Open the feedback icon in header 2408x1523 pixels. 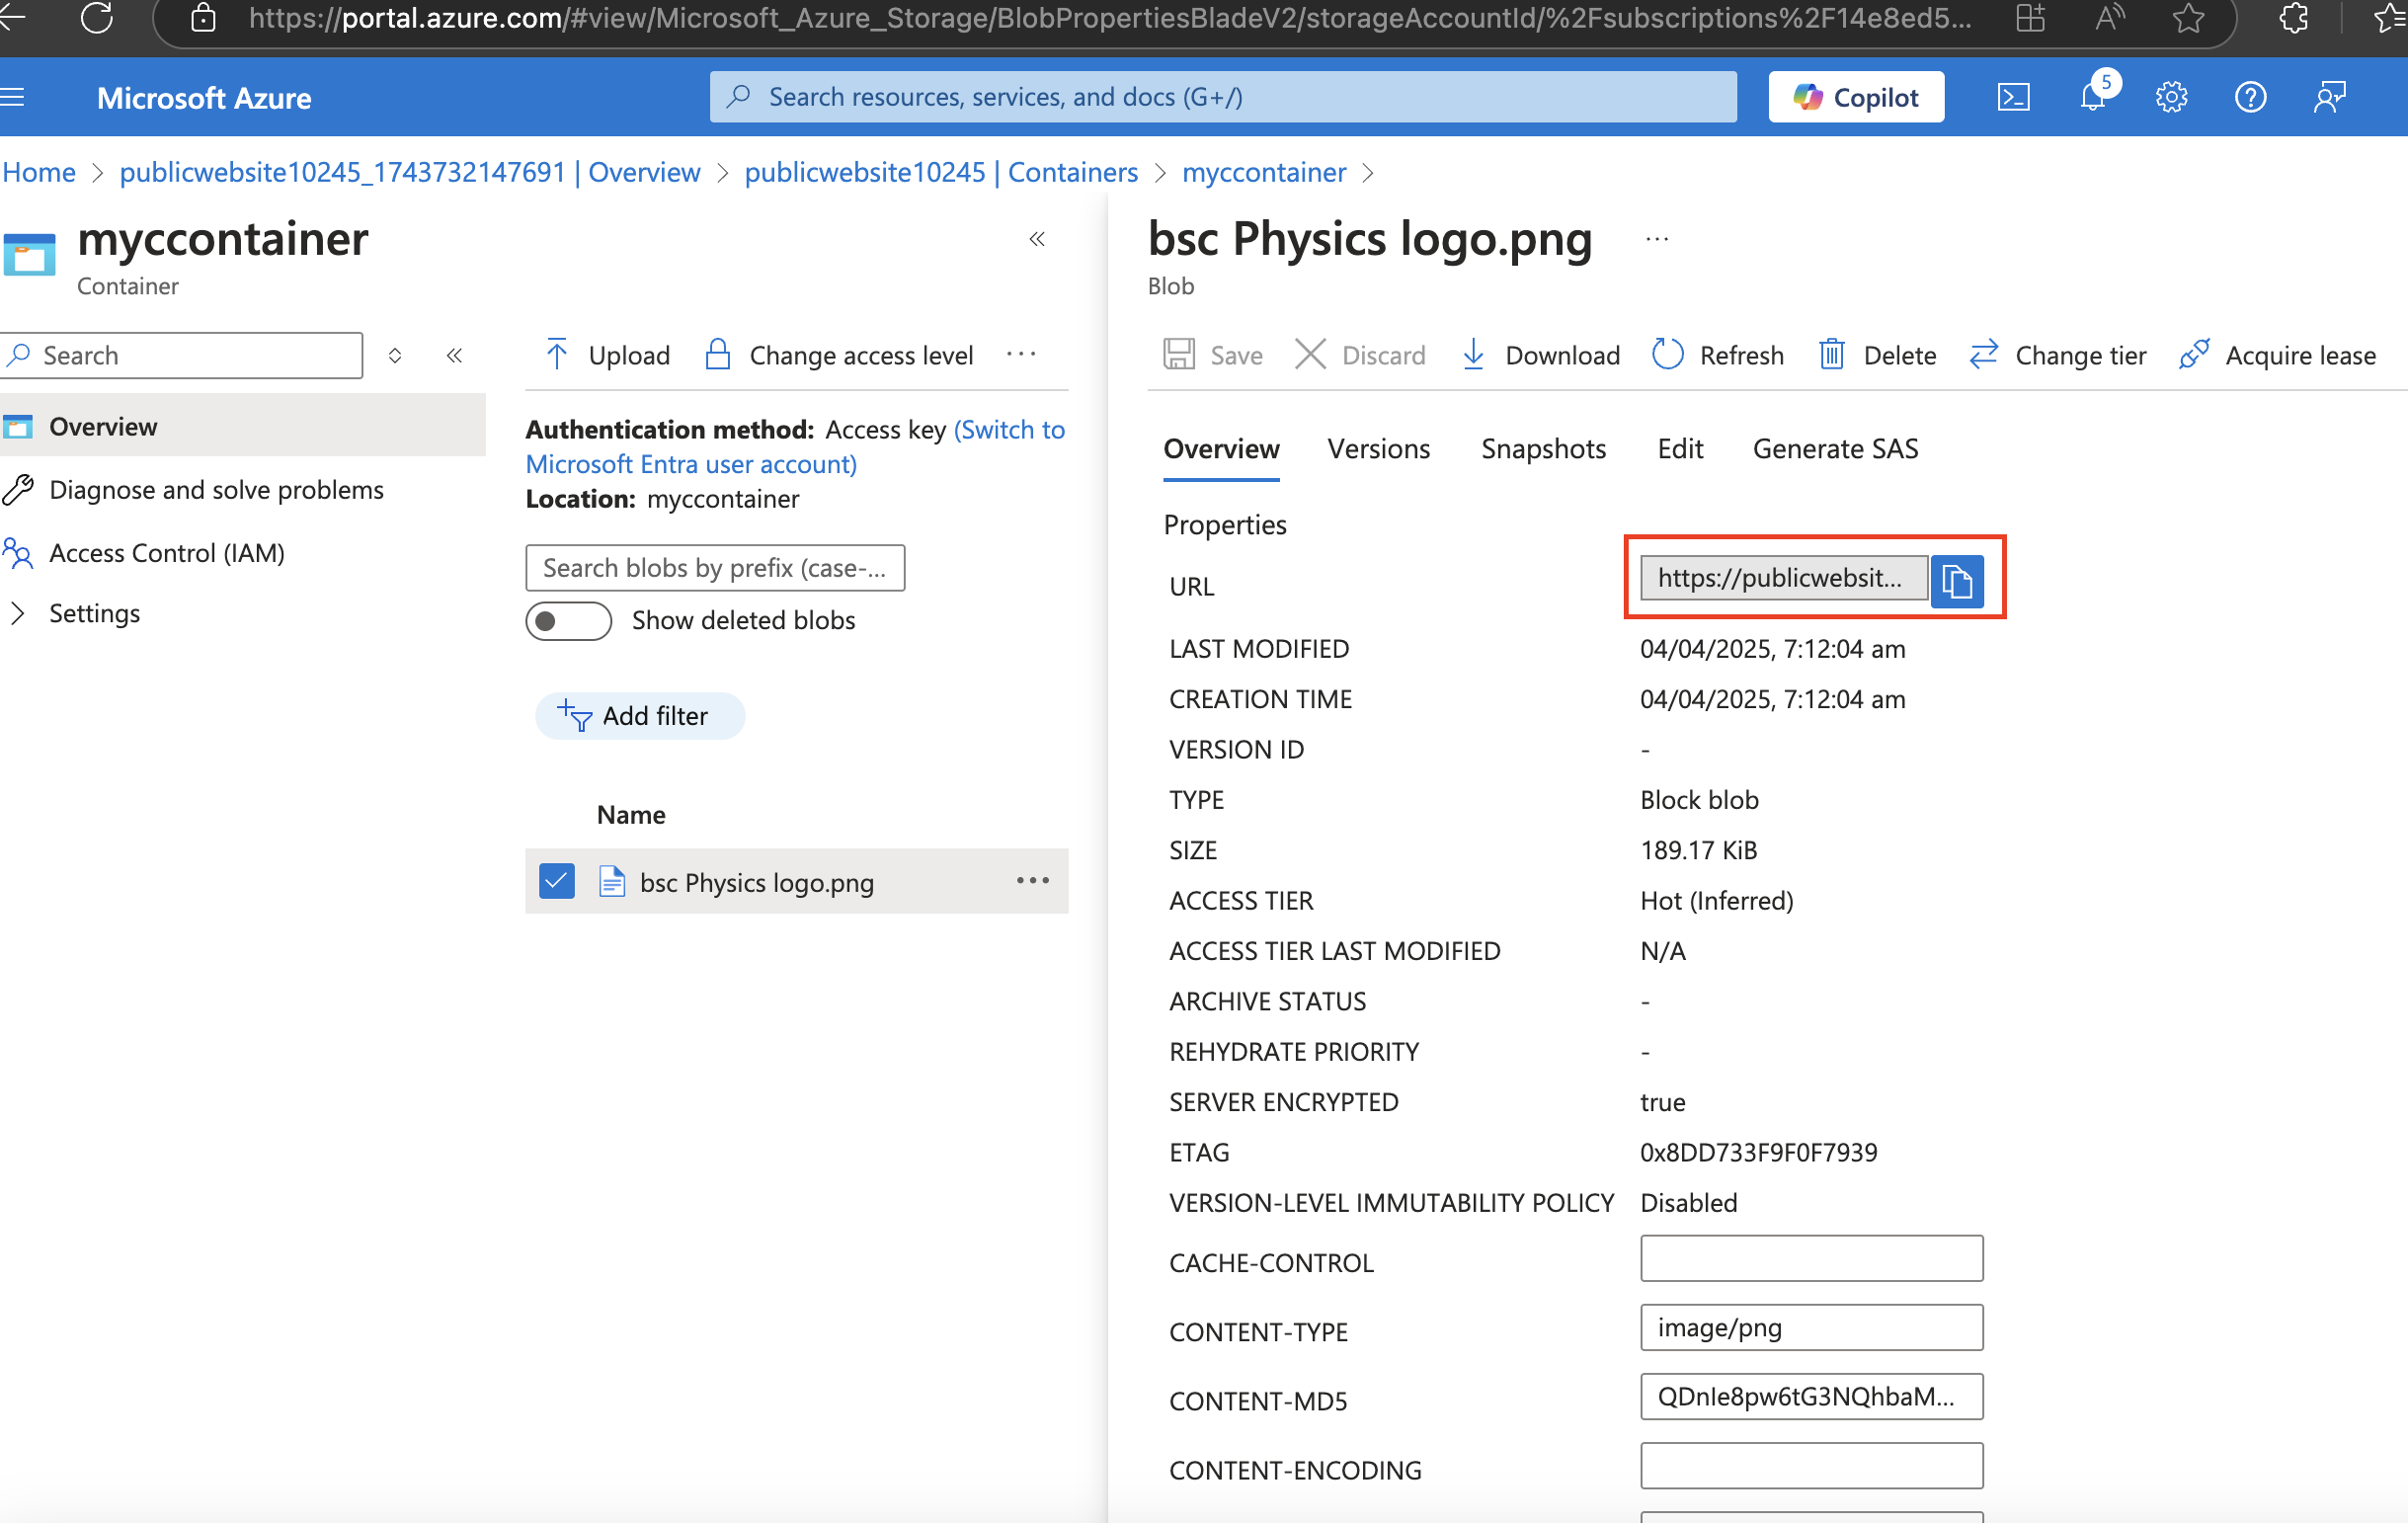pos(2330,97)
